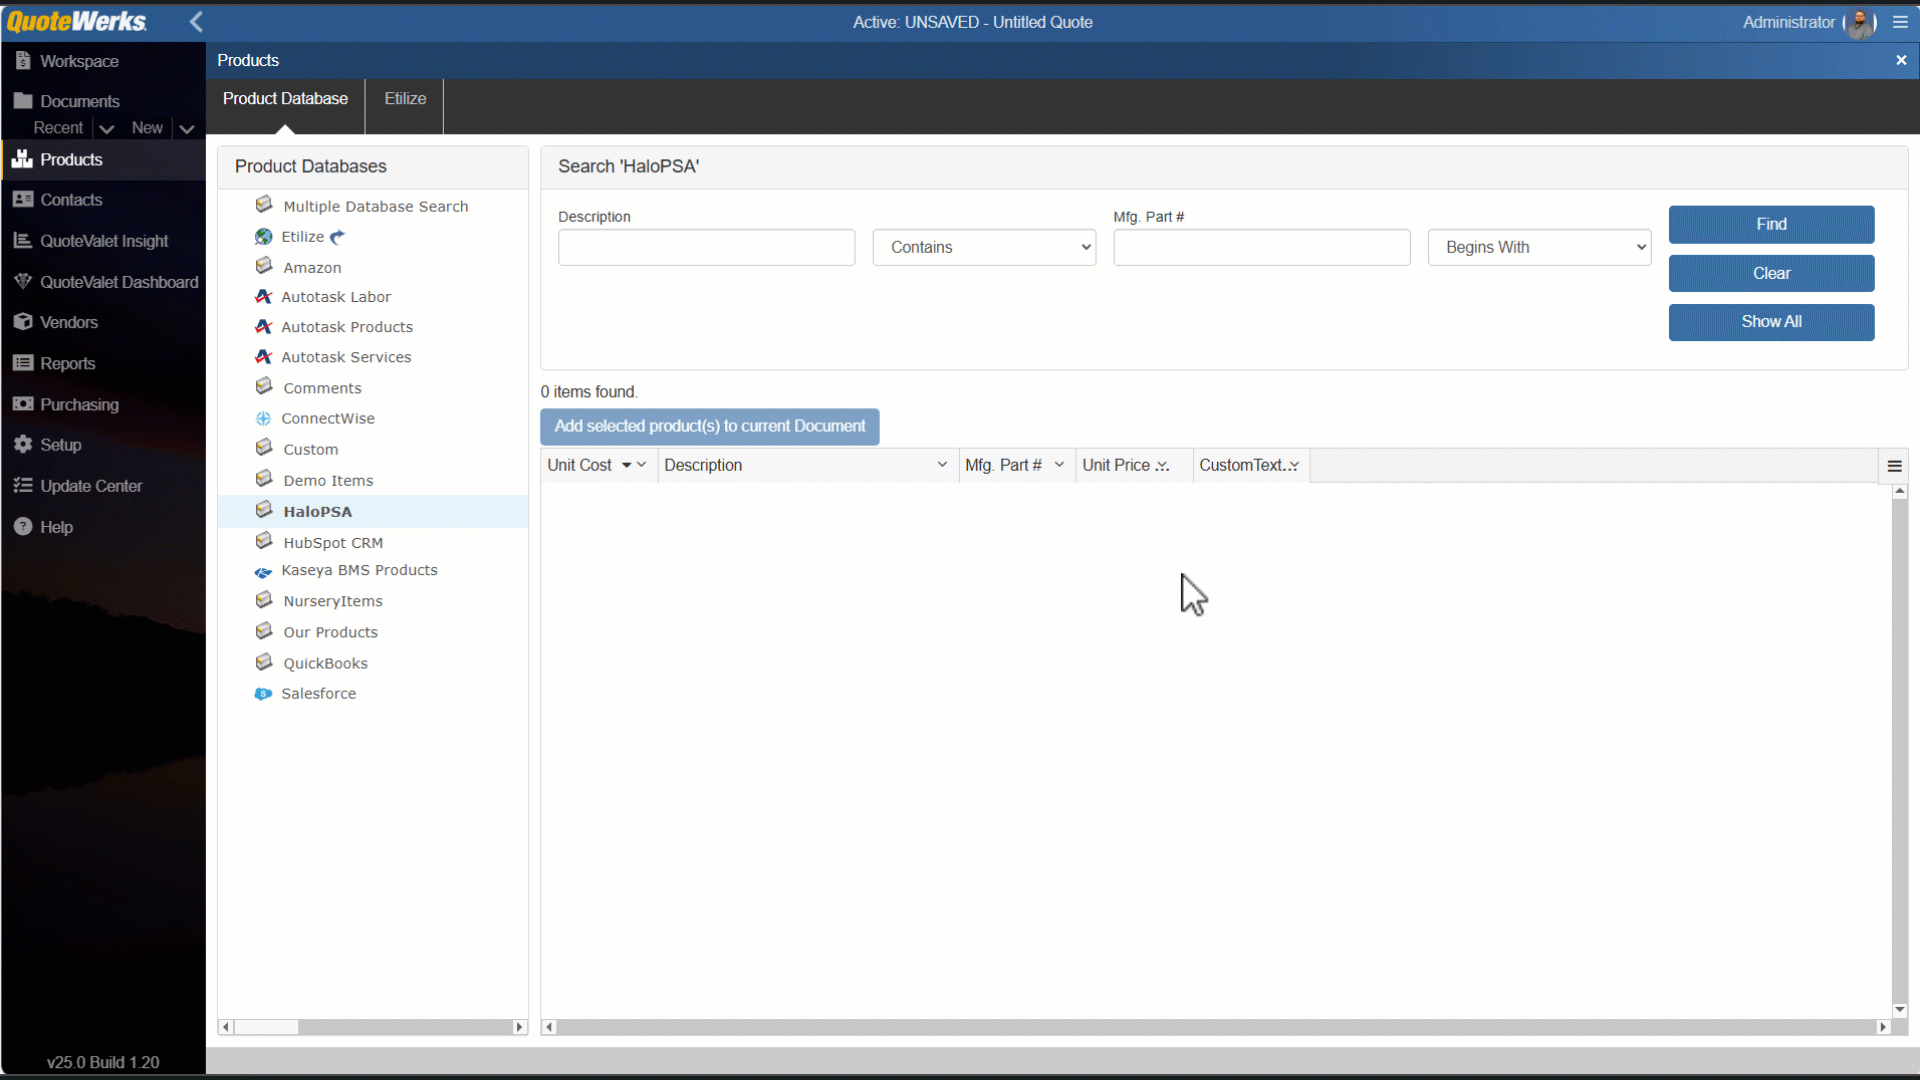Select the HubSpot CRM database
This screenshot has width=1920, height=1080.
(x=333, y=542)
